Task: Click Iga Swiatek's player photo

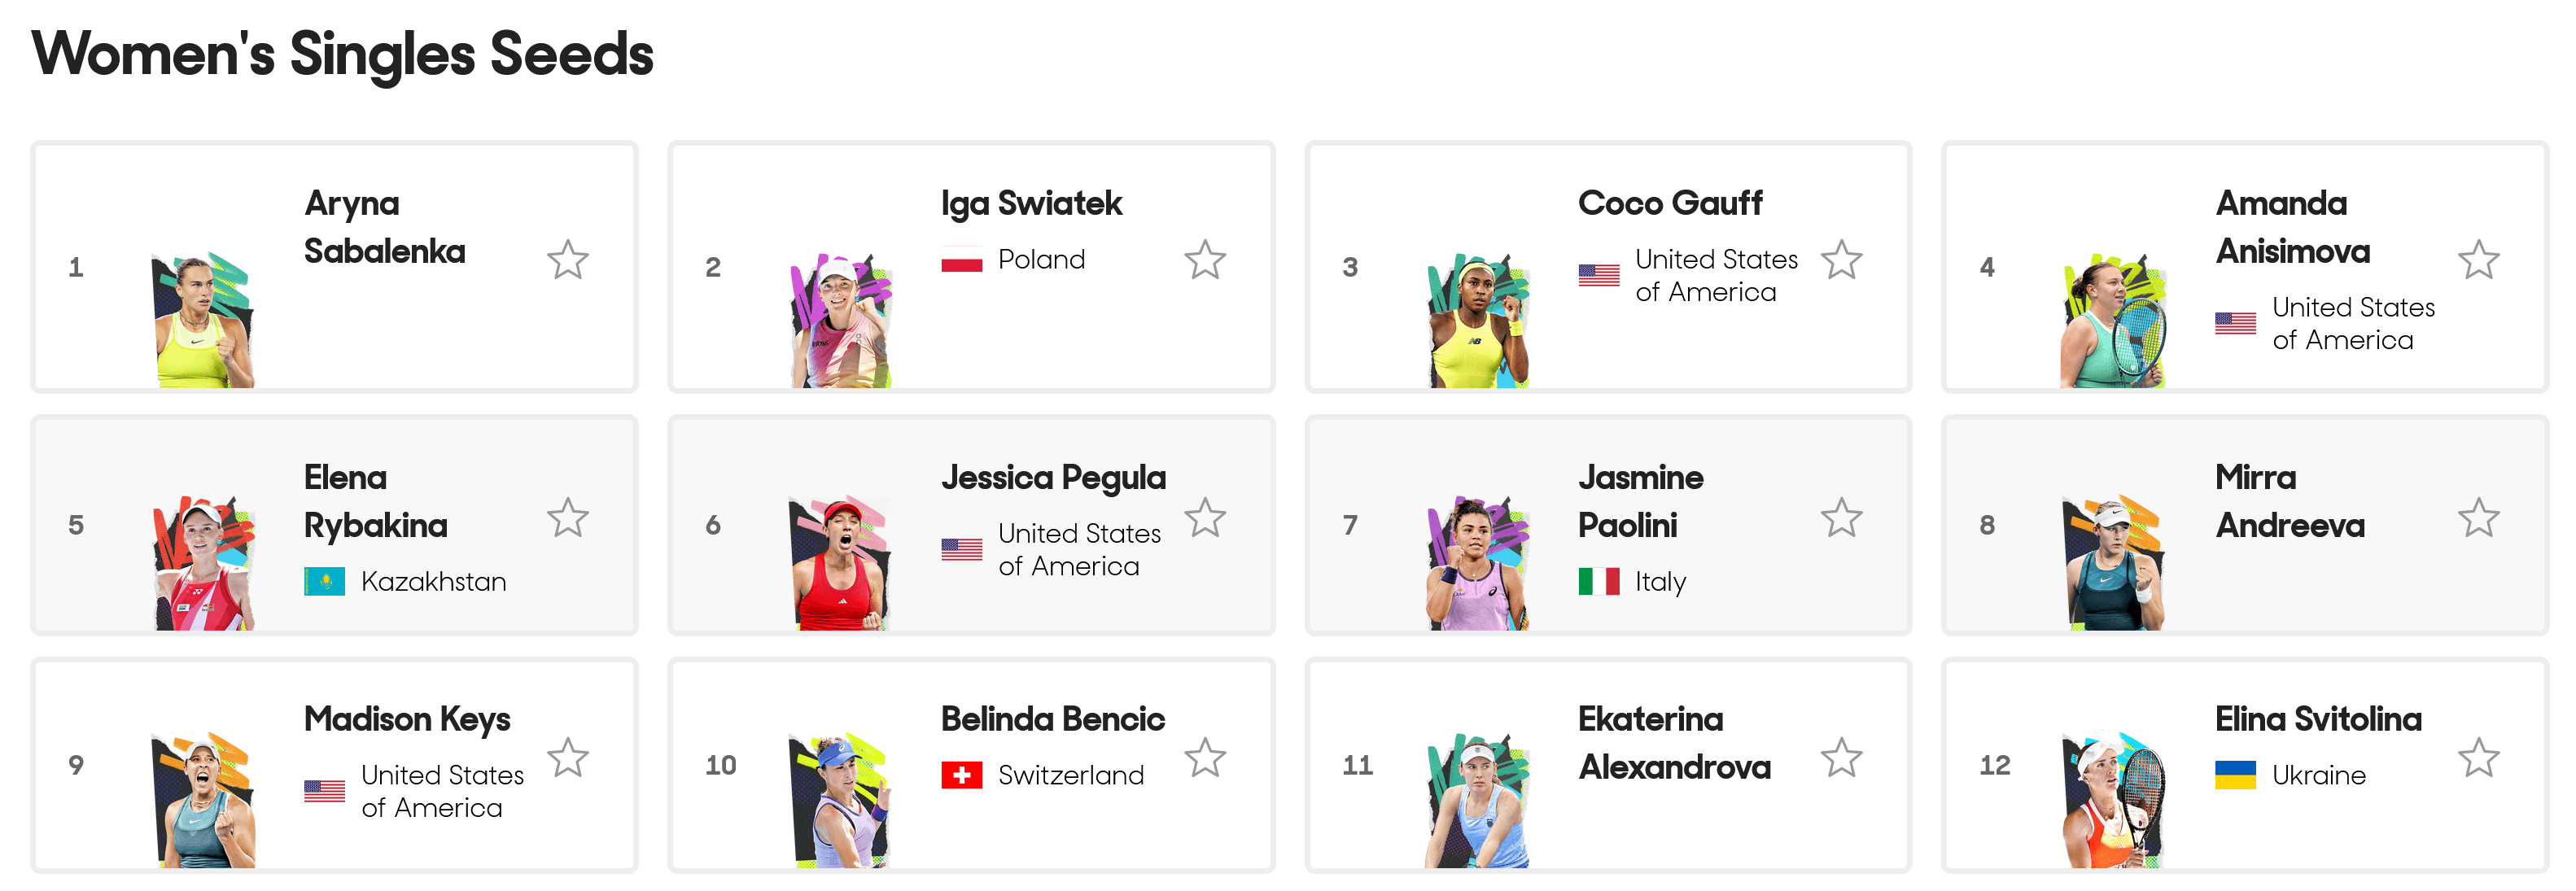Action: coord(840,320)
